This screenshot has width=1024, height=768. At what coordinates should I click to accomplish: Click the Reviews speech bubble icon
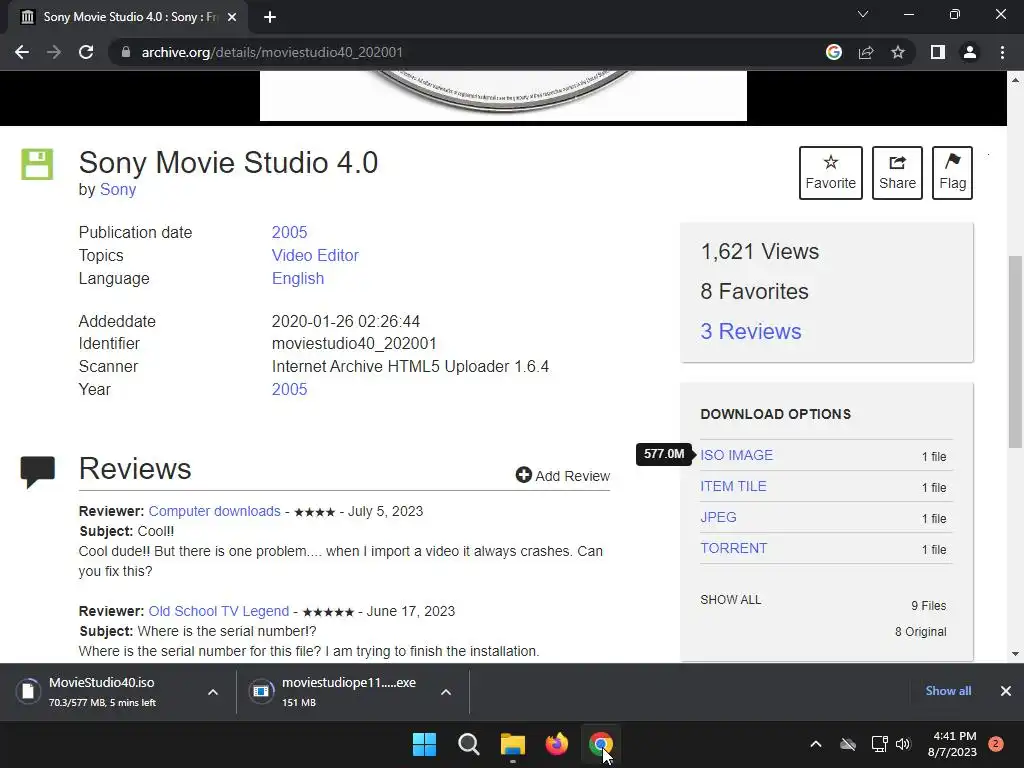[38, 472]
